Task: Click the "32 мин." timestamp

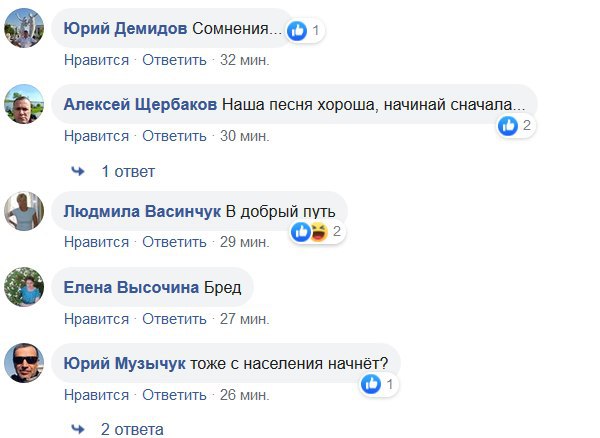Action: 244,60
